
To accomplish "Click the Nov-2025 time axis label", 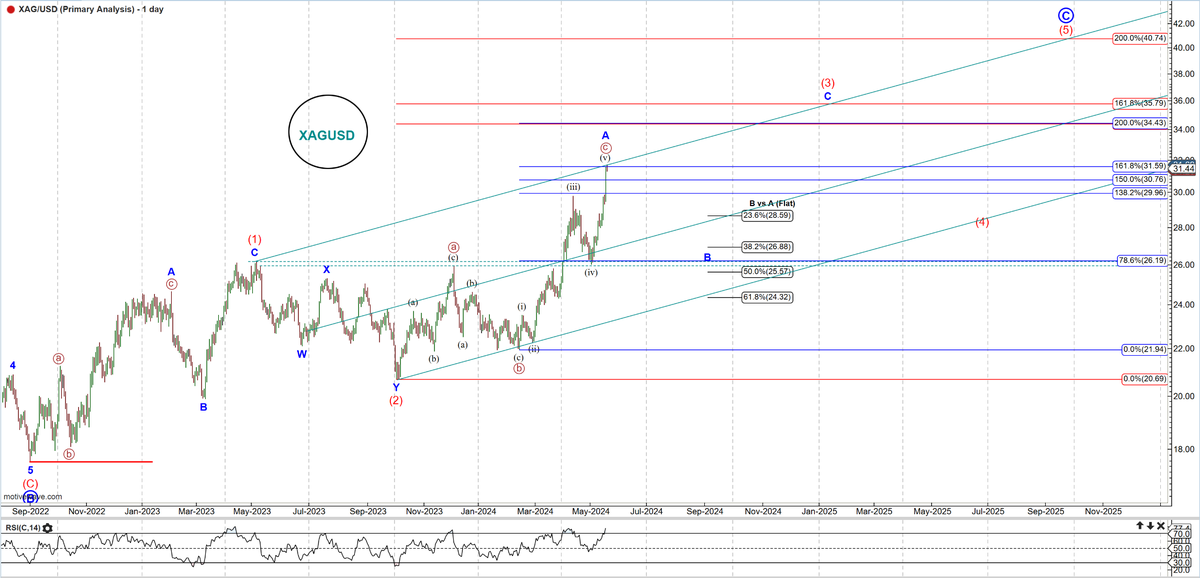I will pos(1103,510).
